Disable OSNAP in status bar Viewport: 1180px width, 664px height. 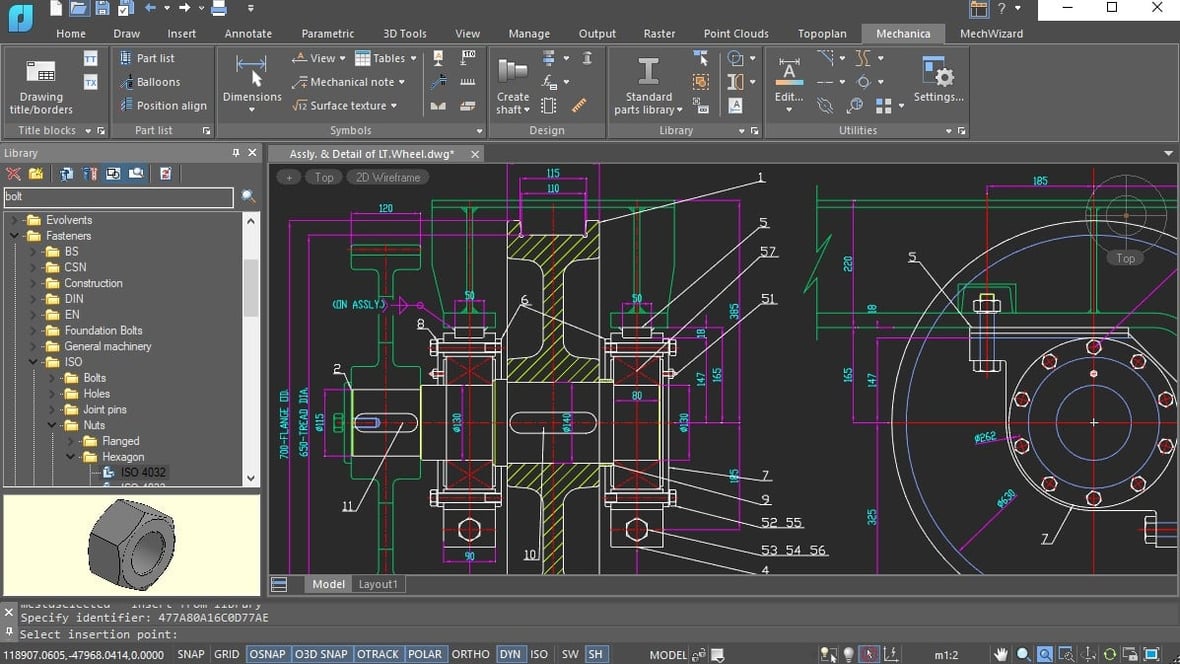[x=267, y=654]
